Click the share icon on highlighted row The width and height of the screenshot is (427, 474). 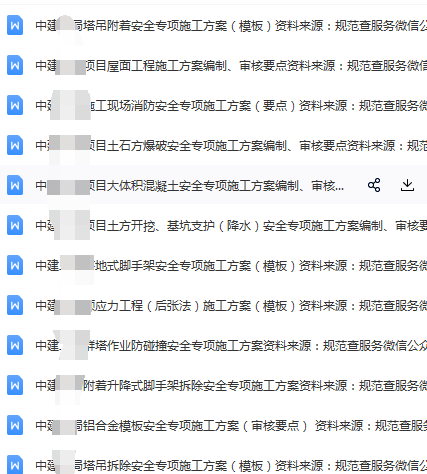tap(374, 185)
